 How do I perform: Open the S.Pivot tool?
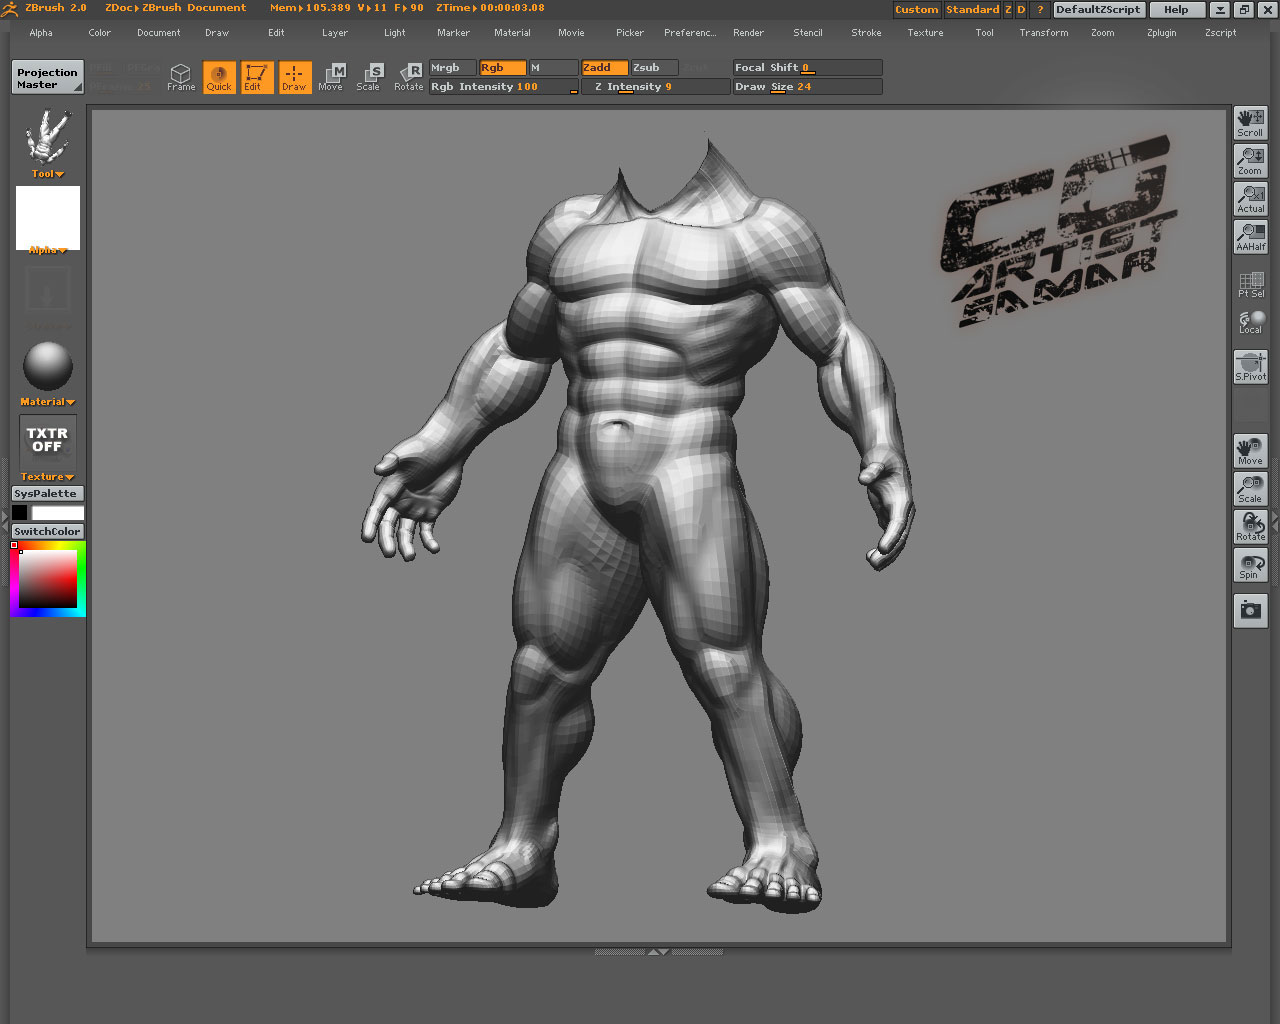coord(1250,366)
